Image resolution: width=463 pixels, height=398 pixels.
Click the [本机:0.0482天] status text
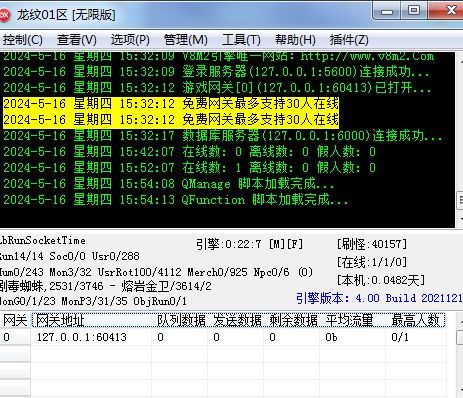[x=381, y=280]
